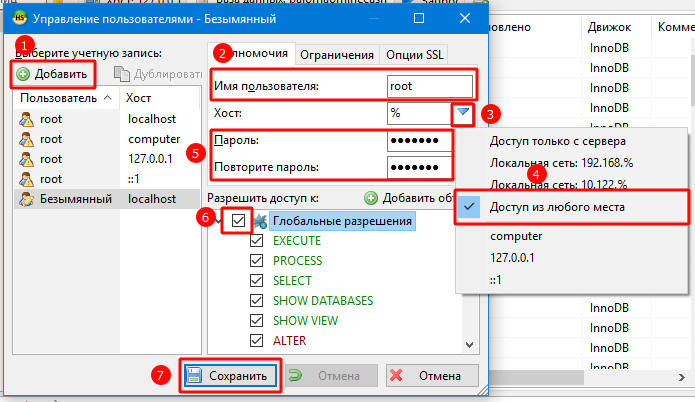Sort user list by Пользователь column

(66, 98)
